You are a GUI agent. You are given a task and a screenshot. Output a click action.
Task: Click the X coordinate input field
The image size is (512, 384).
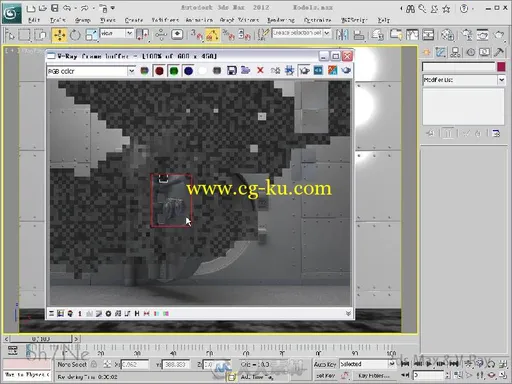134,365
